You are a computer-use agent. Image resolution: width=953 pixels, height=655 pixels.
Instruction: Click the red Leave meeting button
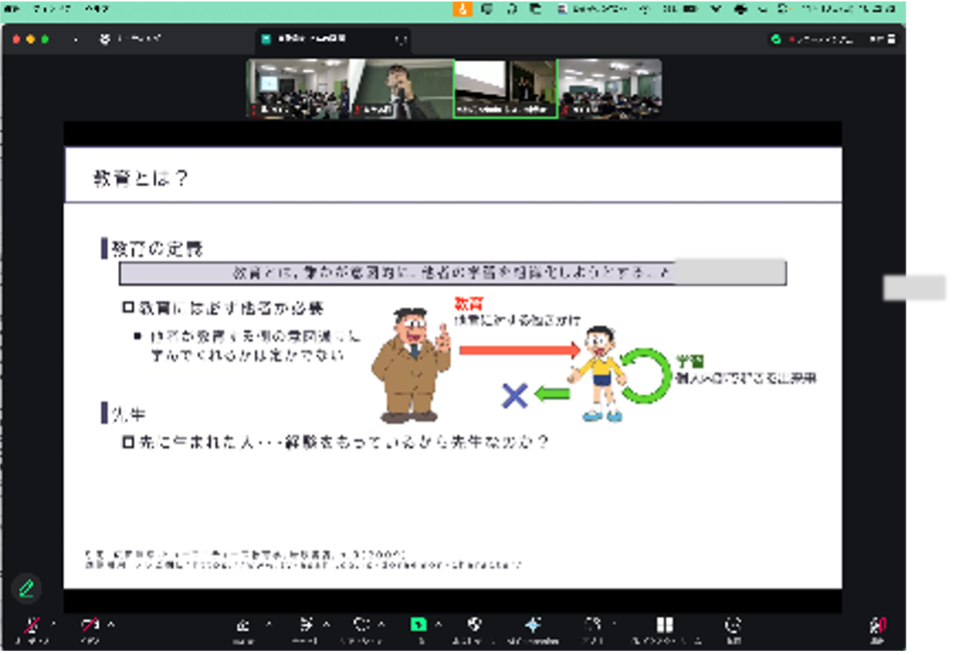coord(877,626)
